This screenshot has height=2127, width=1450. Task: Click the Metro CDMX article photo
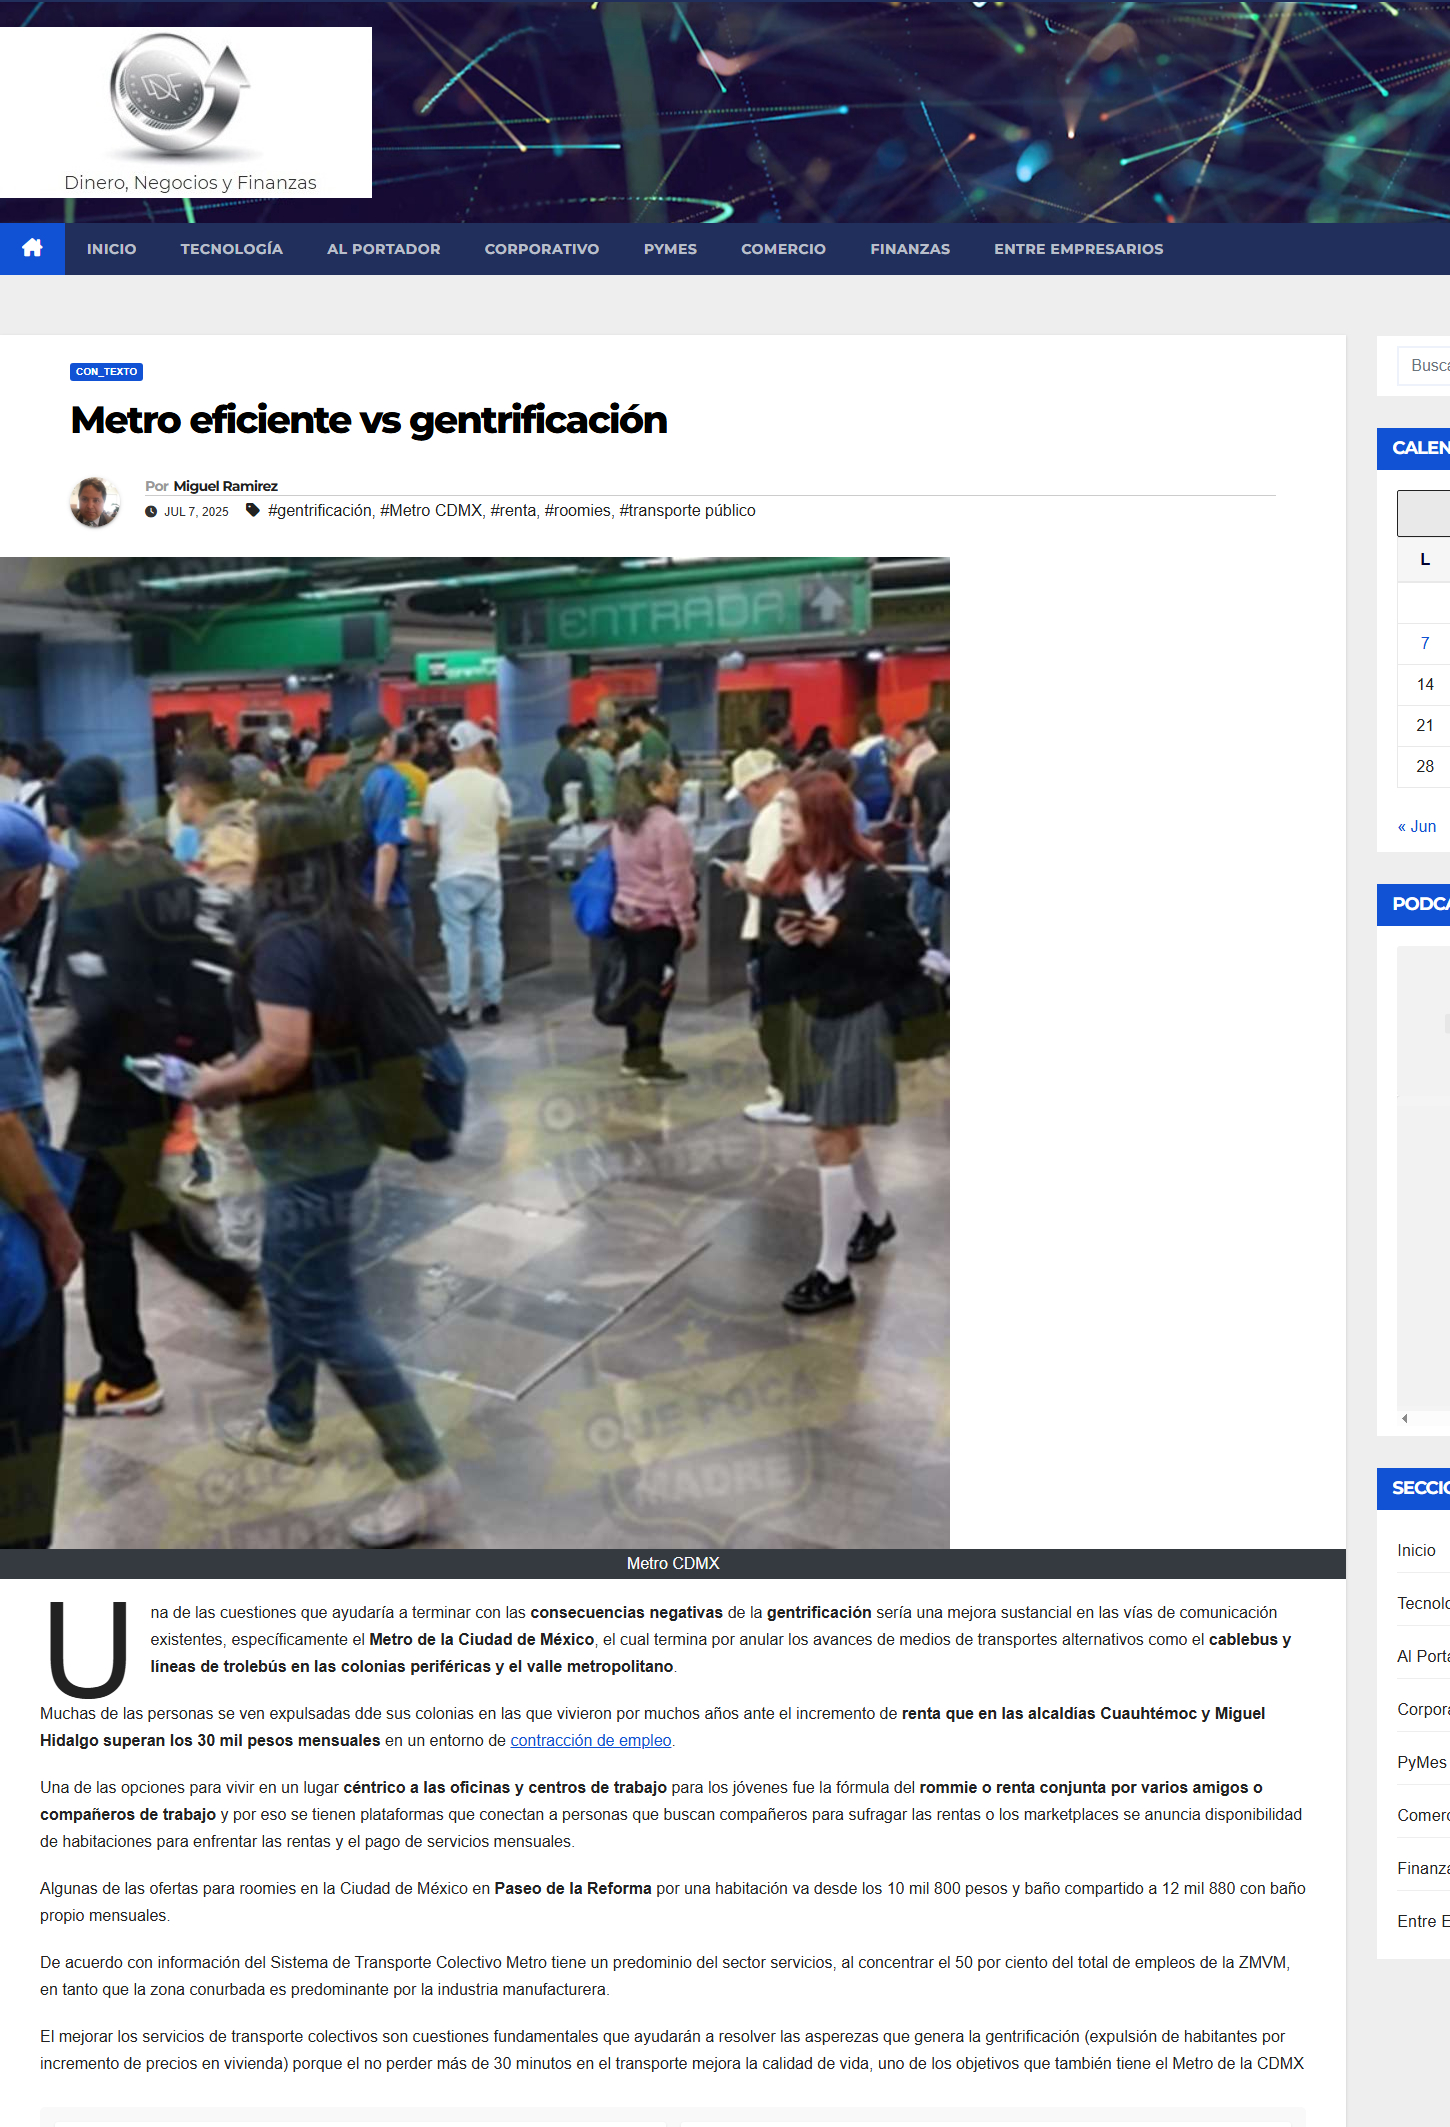(x=475, y=1052)
